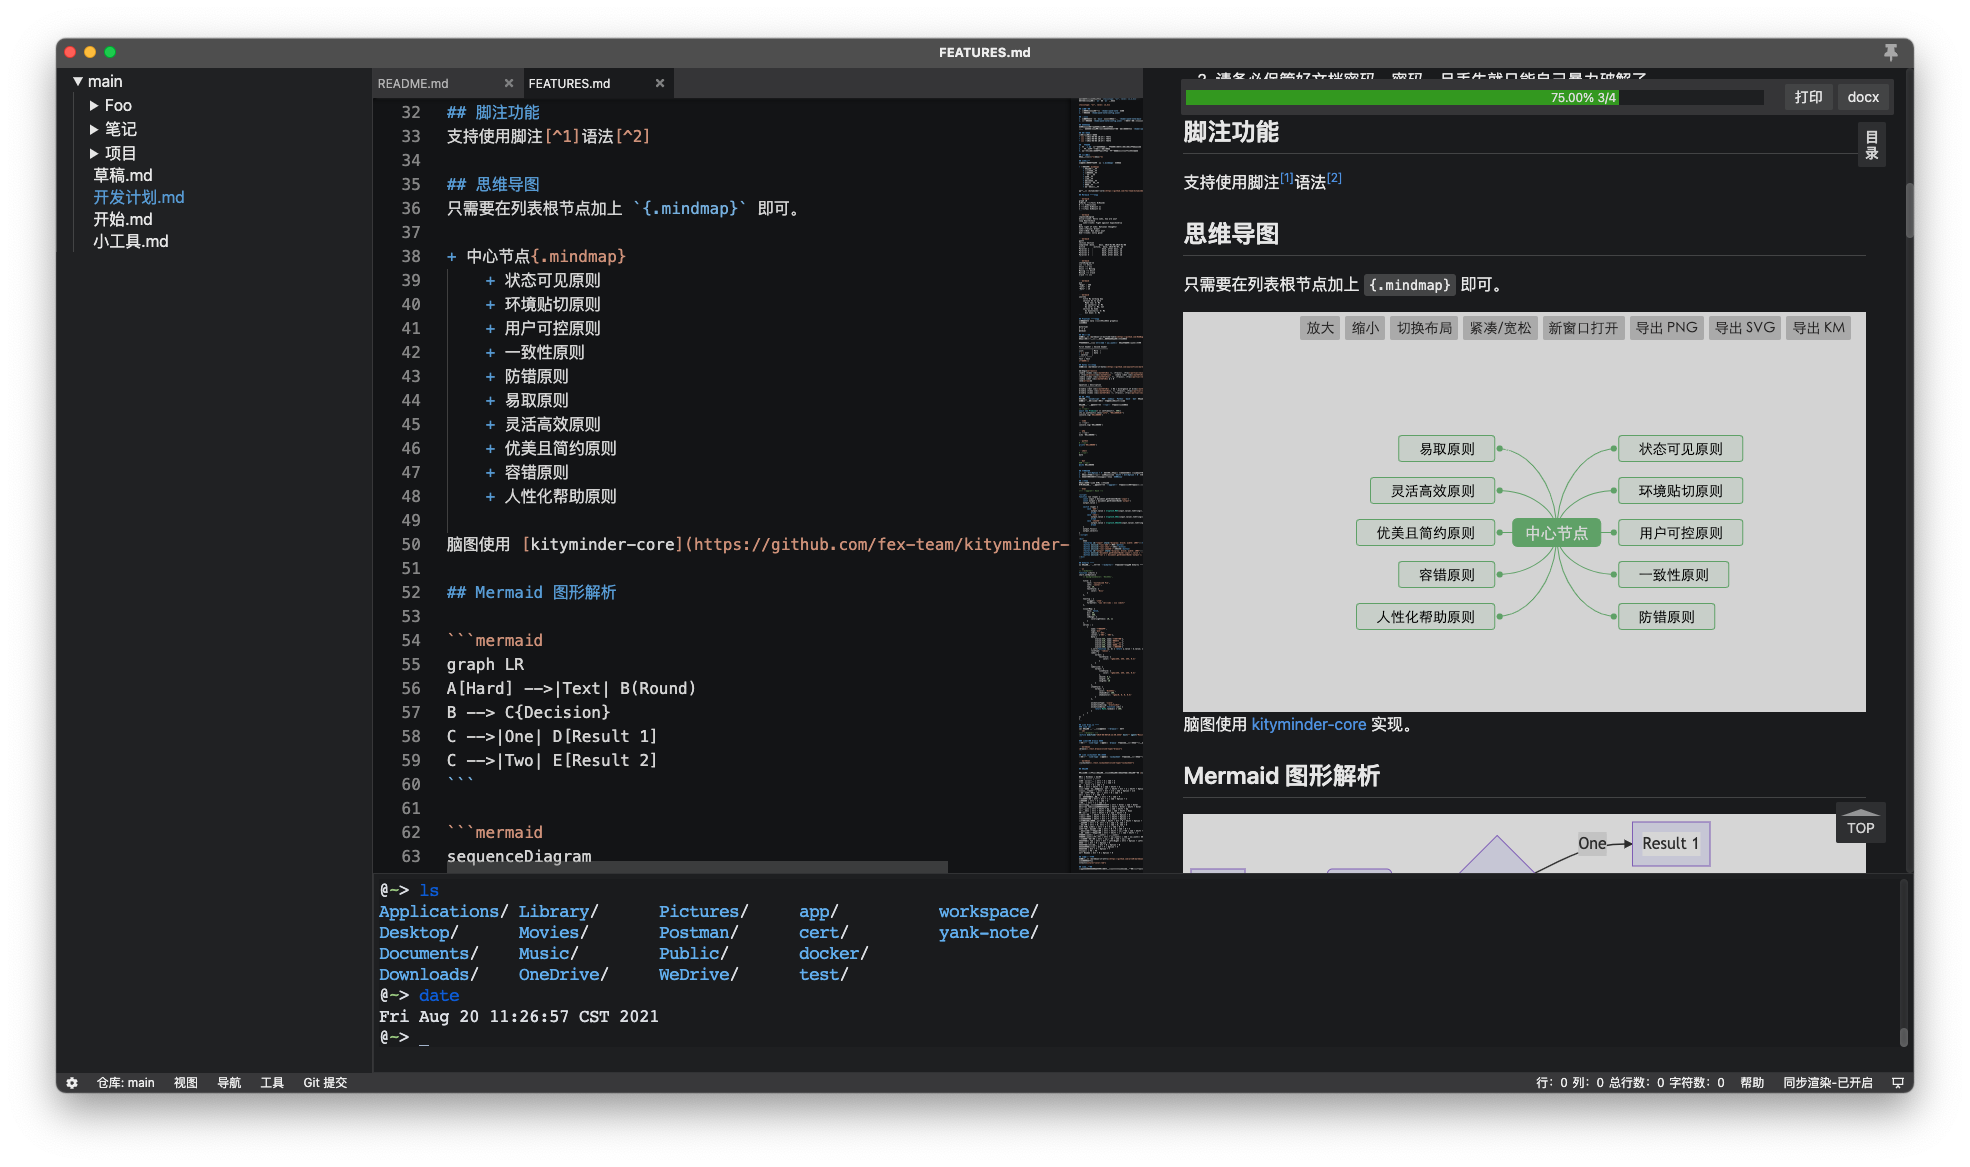The width and height of the screenshot is (1970, 1167).
Task: Select the 状态可见原则 mindmap node
Action: pyautogui.click(x=1680, y=449)
